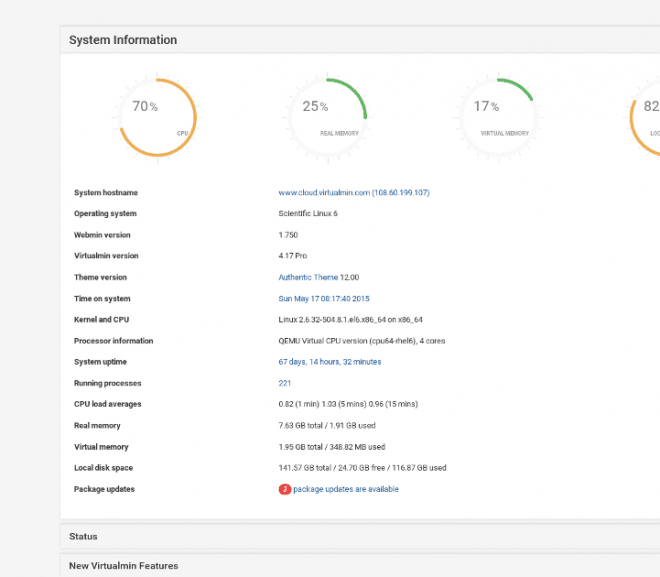Open the www.cloud.virtualmin.com hostname link
660x577 pixels.
[354, 193]
